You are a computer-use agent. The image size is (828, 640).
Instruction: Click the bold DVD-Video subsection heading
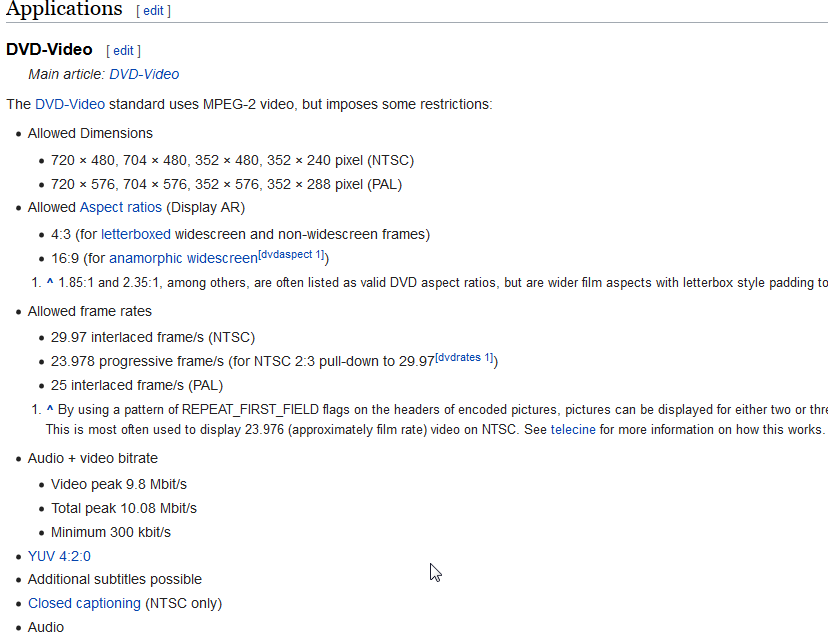(x=49, y=50)
